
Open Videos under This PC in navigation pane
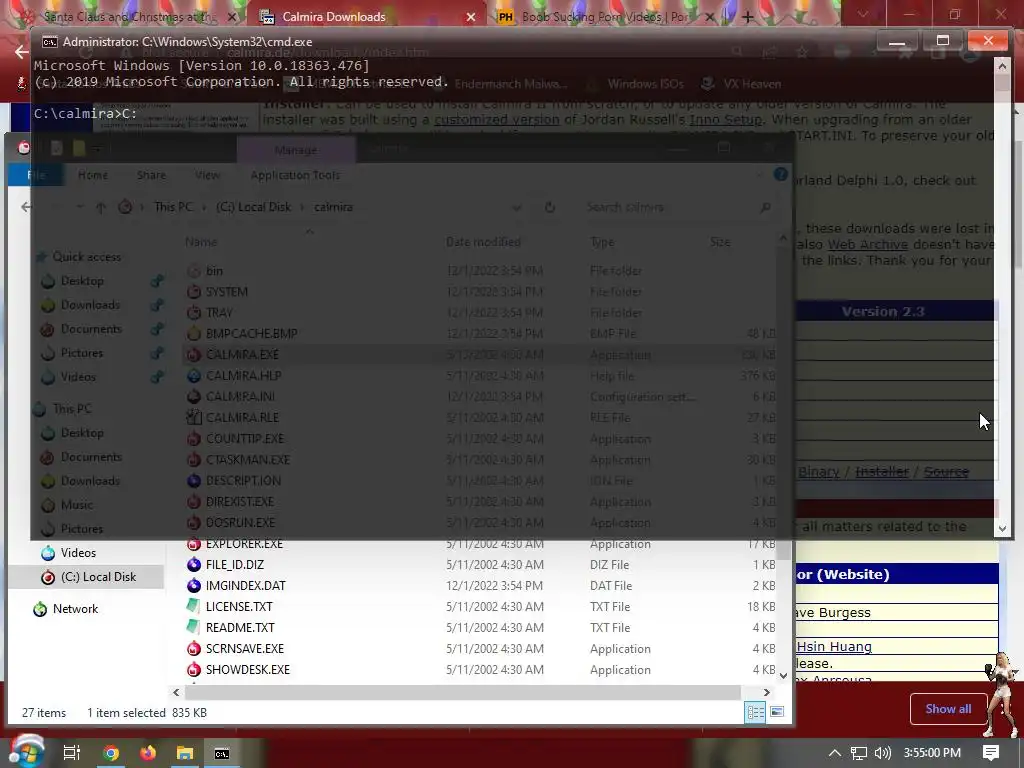pos(78,553)
